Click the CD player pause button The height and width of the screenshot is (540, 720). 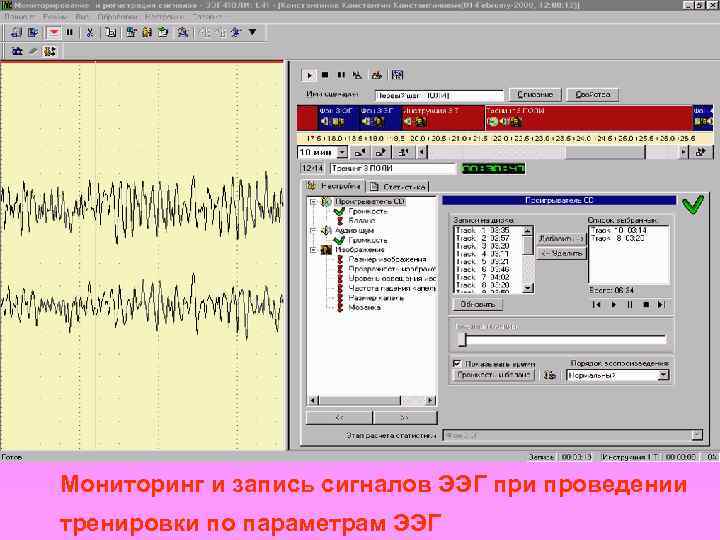pyautogui.click(x=630, y=304)
